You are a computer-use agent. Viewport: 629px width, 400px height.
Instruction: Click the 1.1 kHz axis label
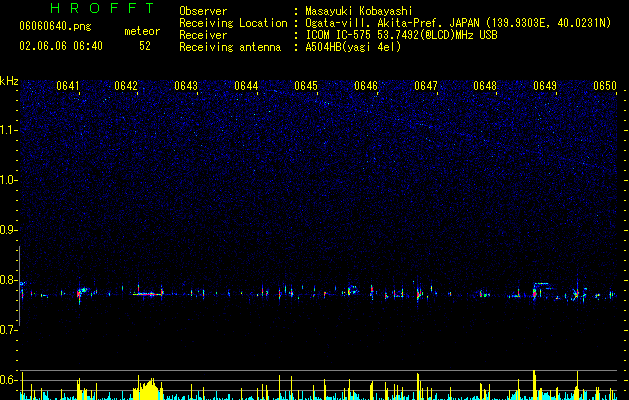(9, 130)
